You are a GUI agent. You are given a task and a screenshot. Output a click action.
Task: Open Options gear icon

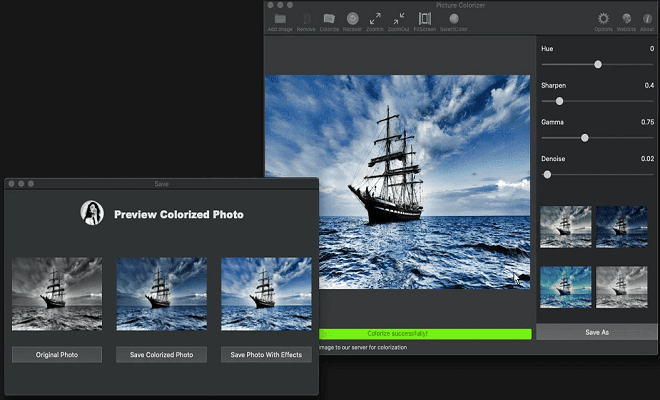[603, 19]
